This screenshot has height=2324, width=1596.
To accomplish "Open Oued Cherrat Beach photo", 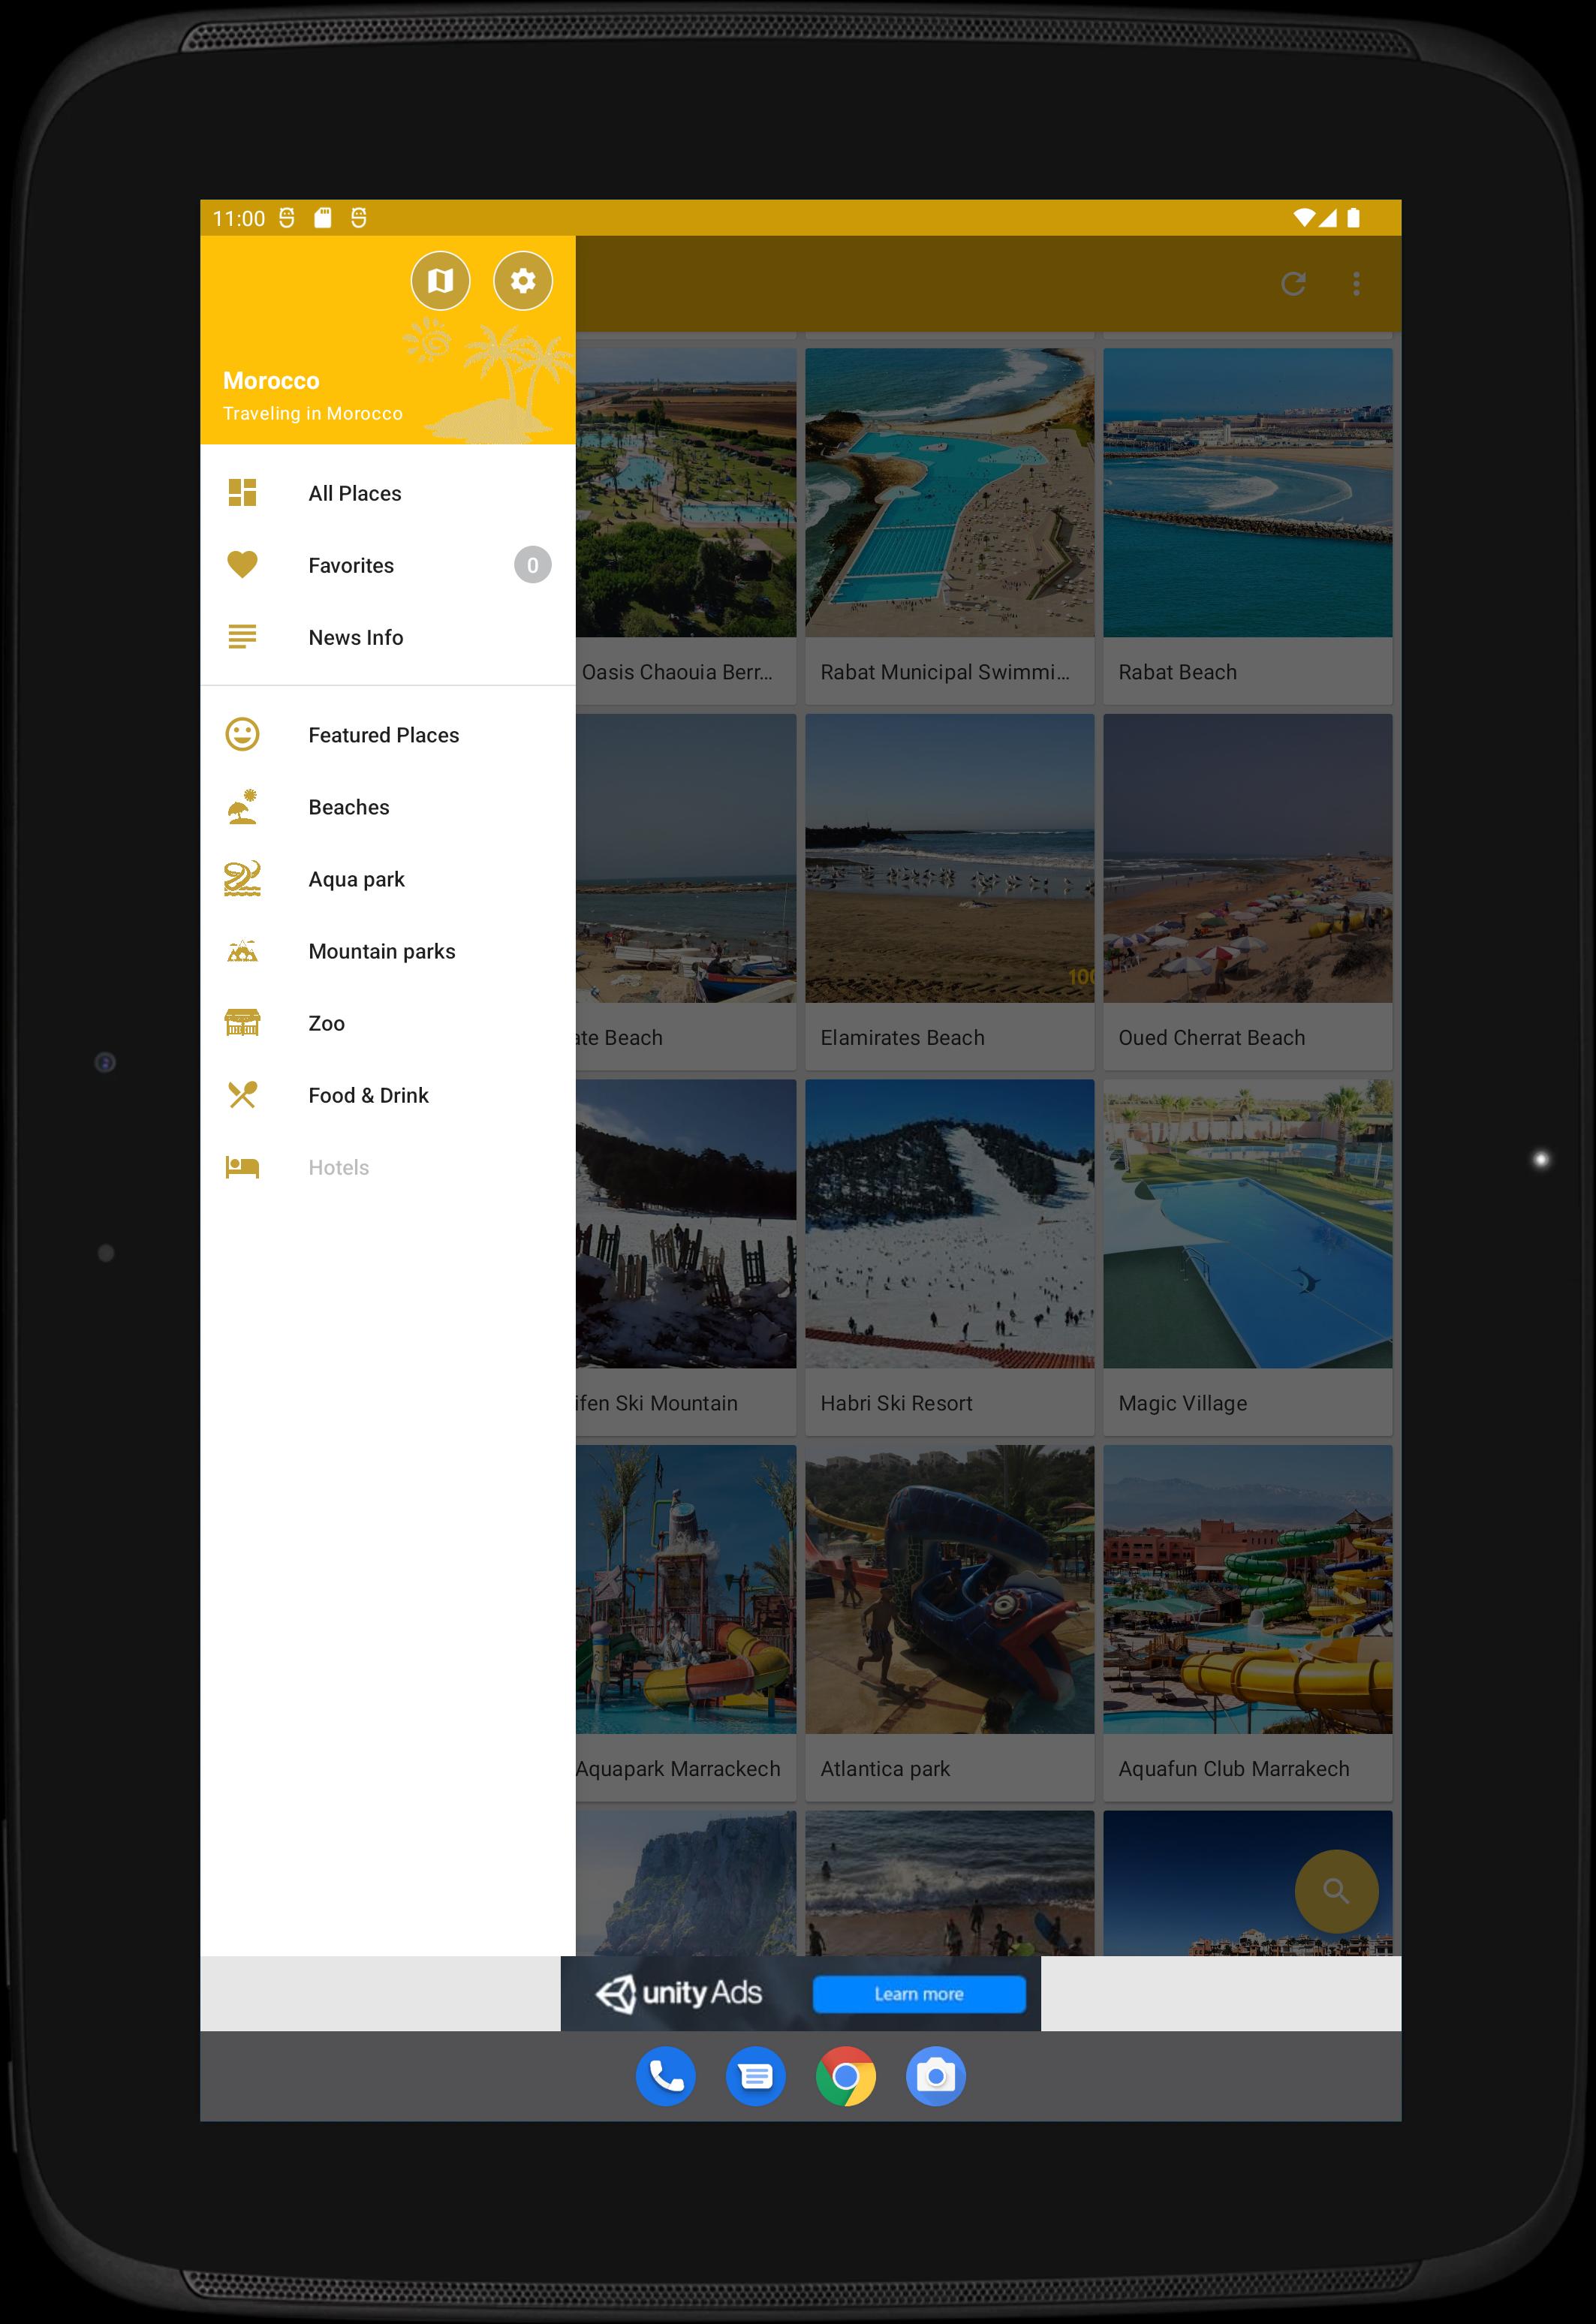I will point(1247,858).
